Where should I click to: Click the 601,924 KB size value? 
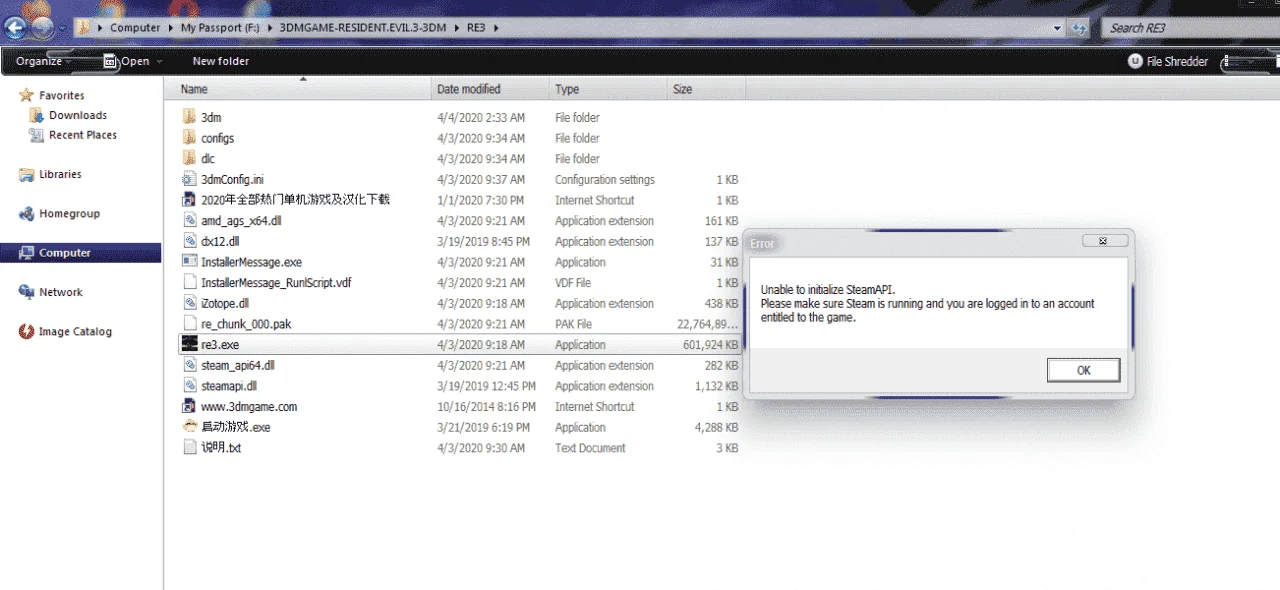click(x=710, y=345)
